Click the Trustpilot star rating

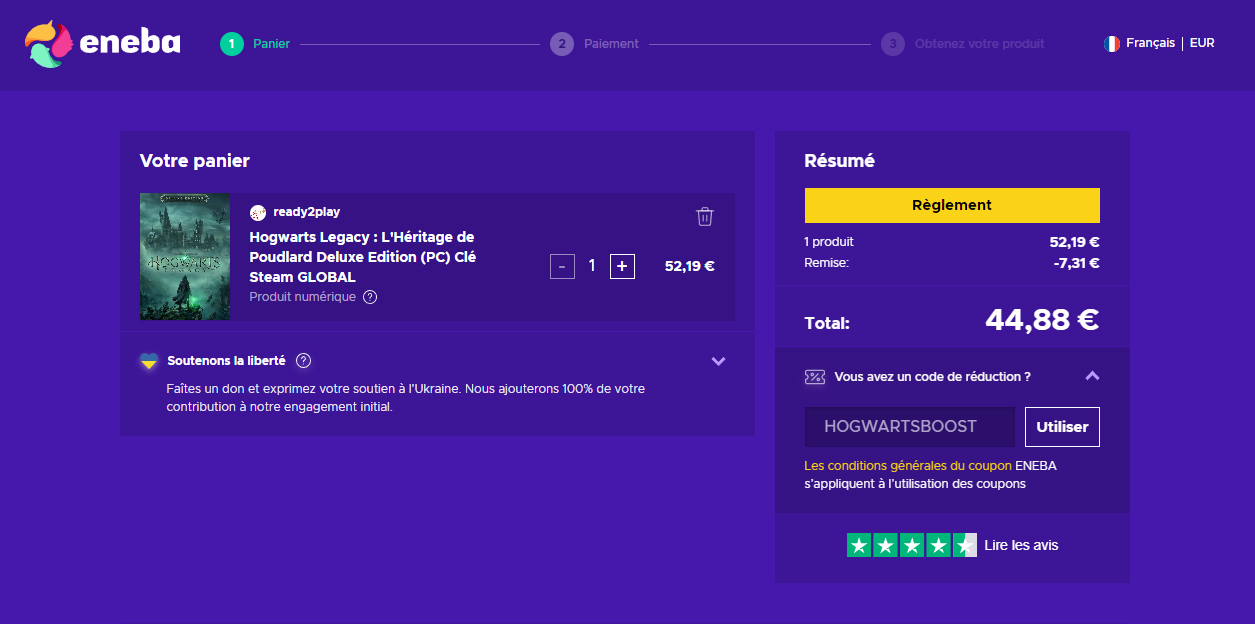click(911, 545)
